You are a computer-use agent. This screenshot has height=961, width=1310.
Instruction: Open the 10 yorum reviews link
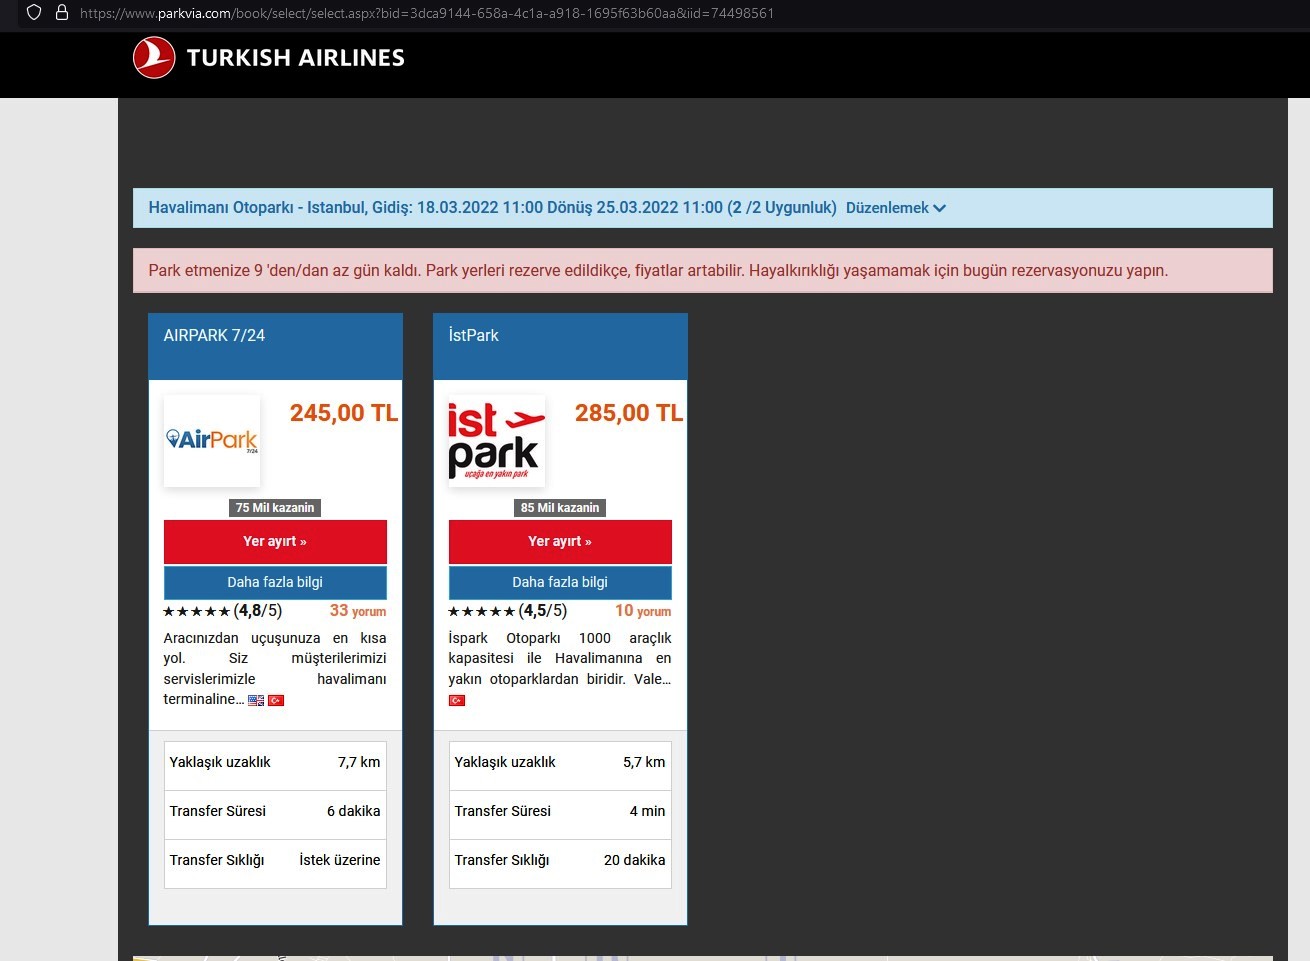coord(643,611)
